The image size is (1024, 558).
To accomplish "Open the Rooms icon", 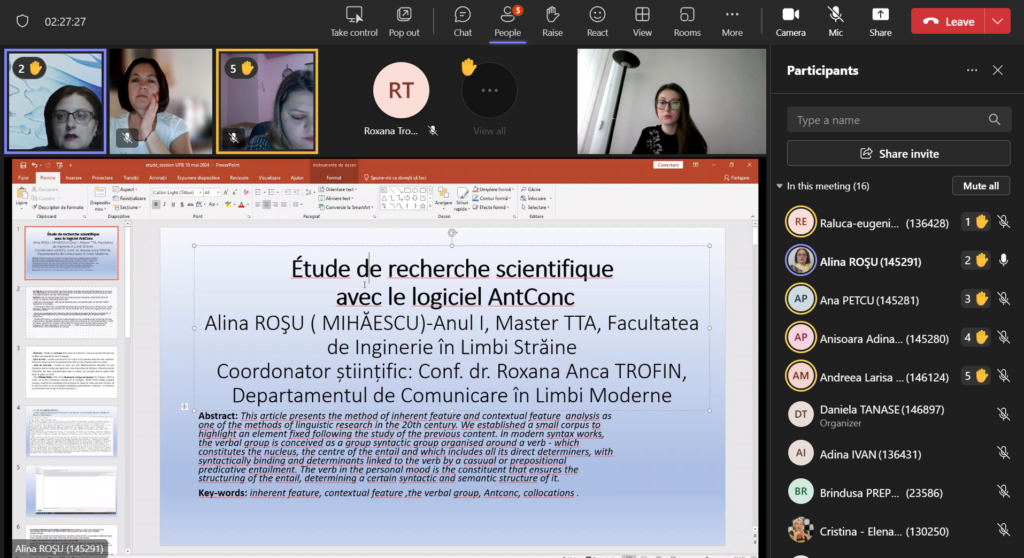I will (x=687, y=21).
